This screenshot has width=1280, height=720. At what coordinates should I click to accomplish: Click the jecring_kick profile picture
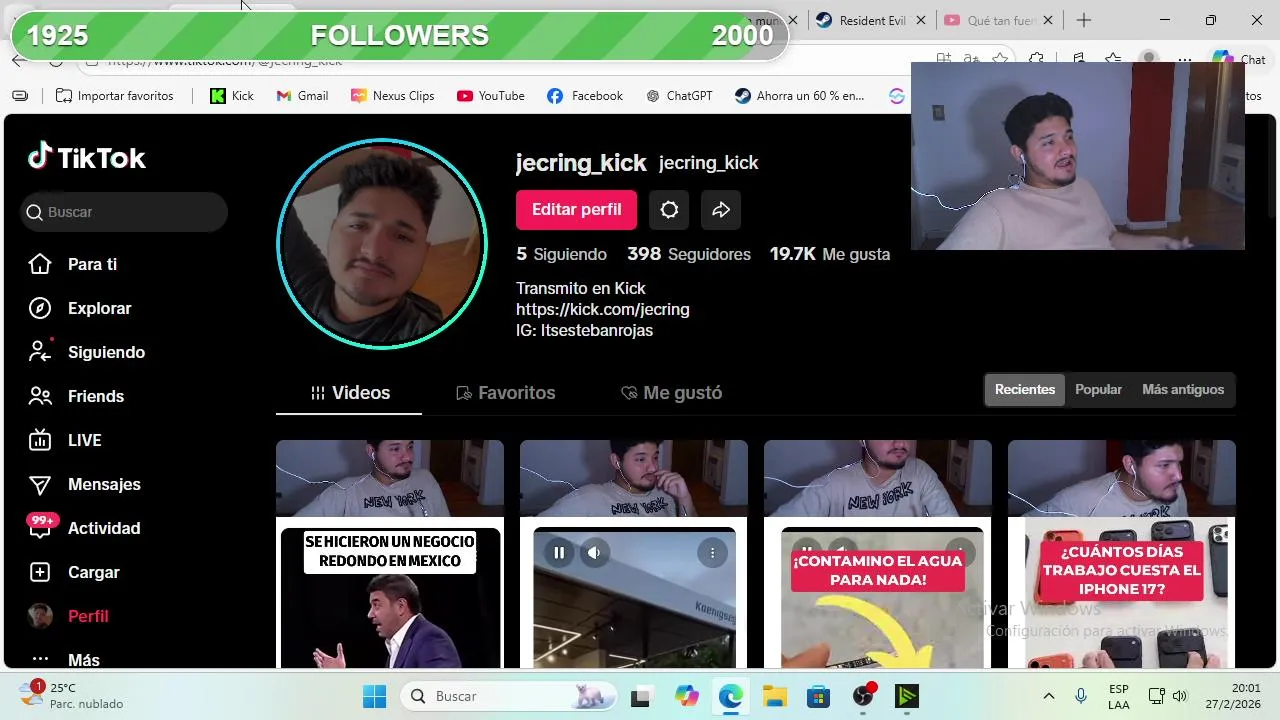click(382, 244)
